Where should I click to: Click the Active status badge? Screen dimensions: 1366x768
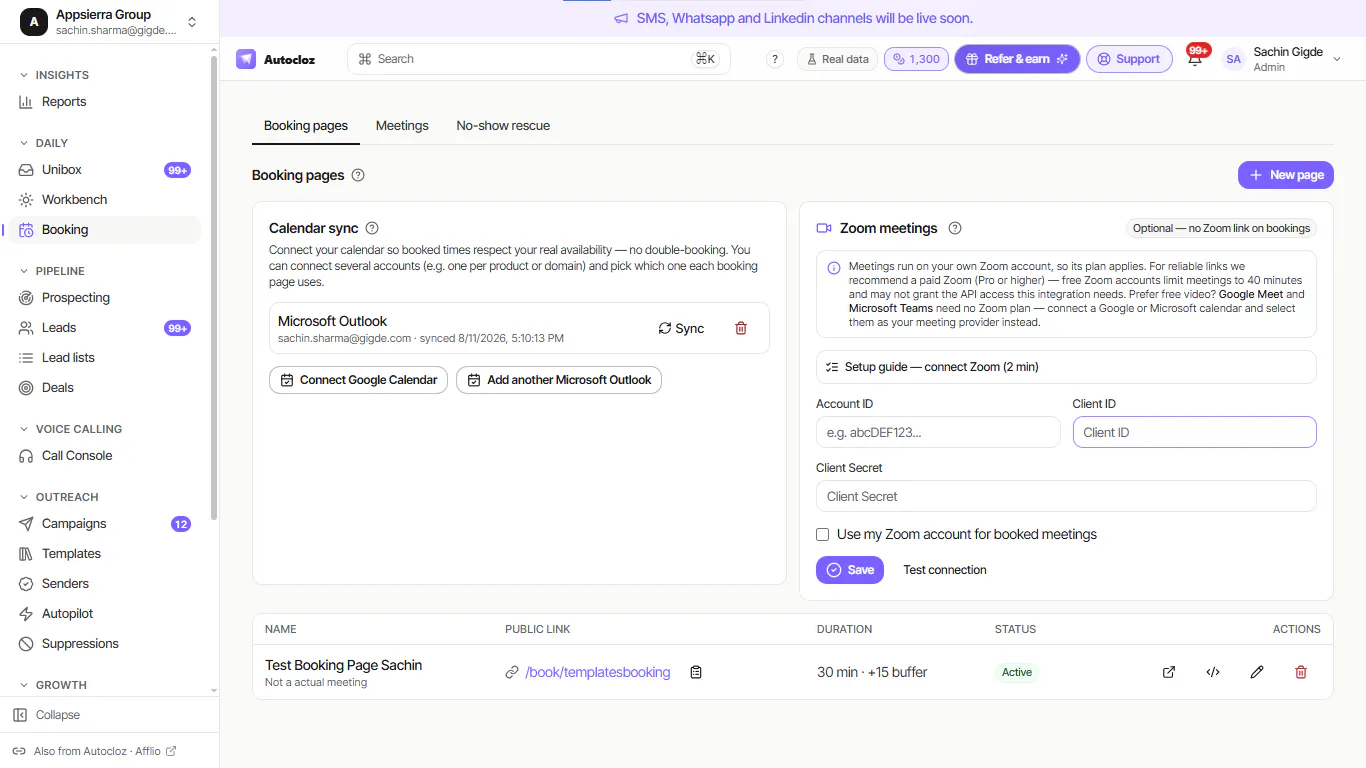click(1017, 672)
